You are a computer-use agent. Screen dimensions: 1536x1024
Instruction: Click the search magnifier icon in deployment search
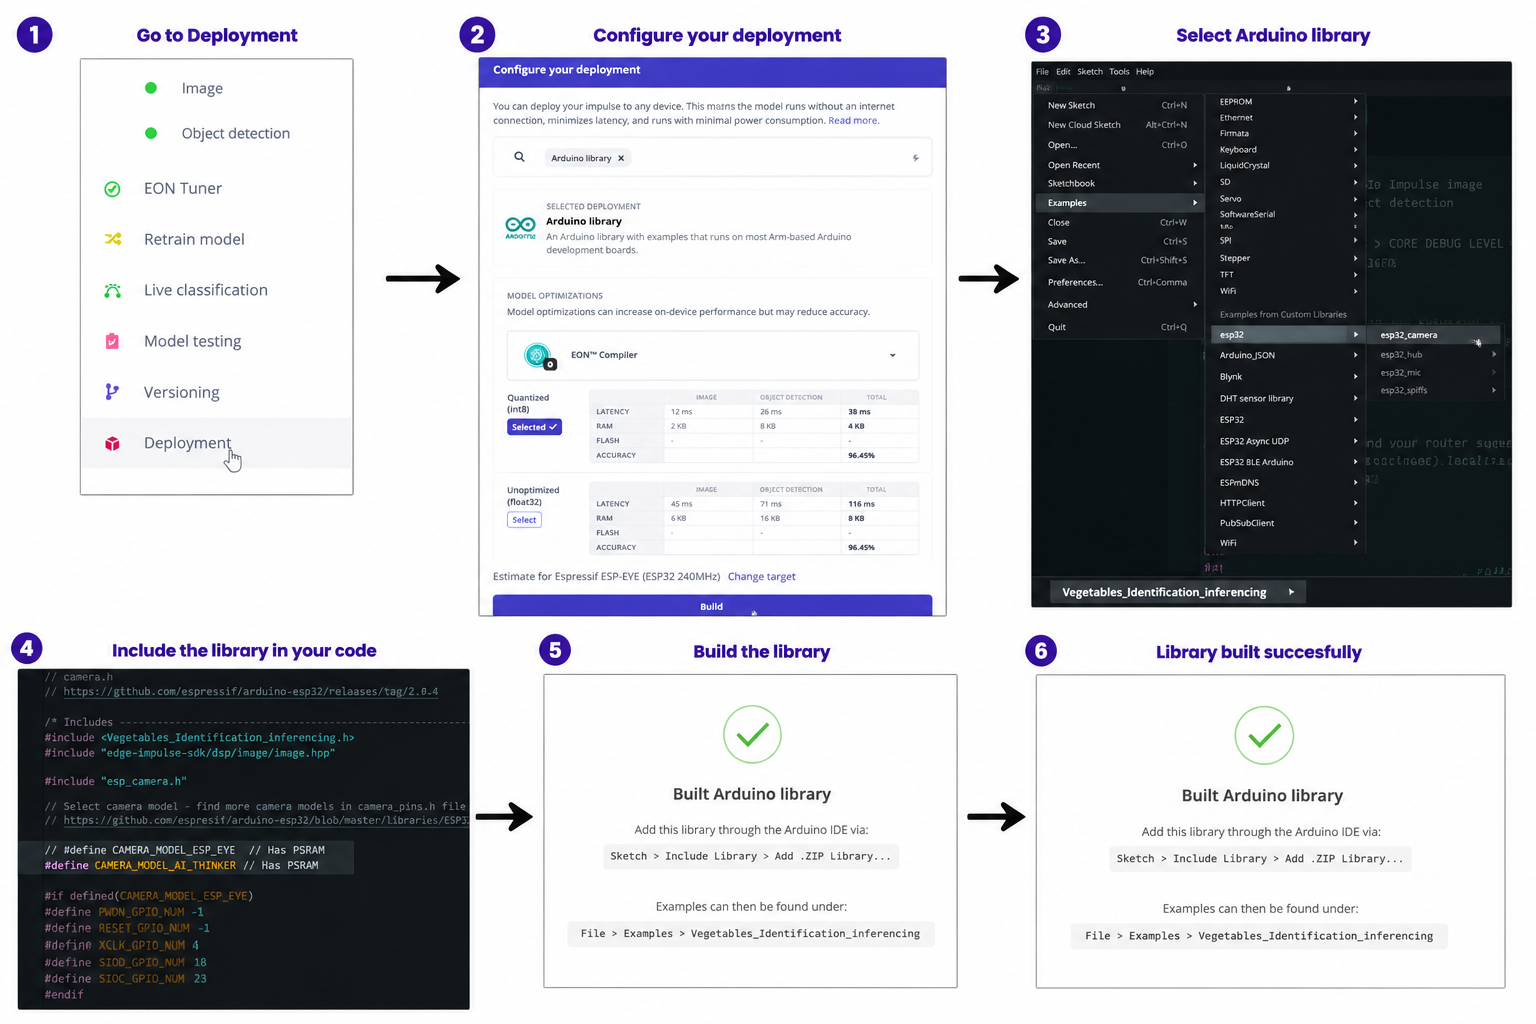[x=519, y=157]
